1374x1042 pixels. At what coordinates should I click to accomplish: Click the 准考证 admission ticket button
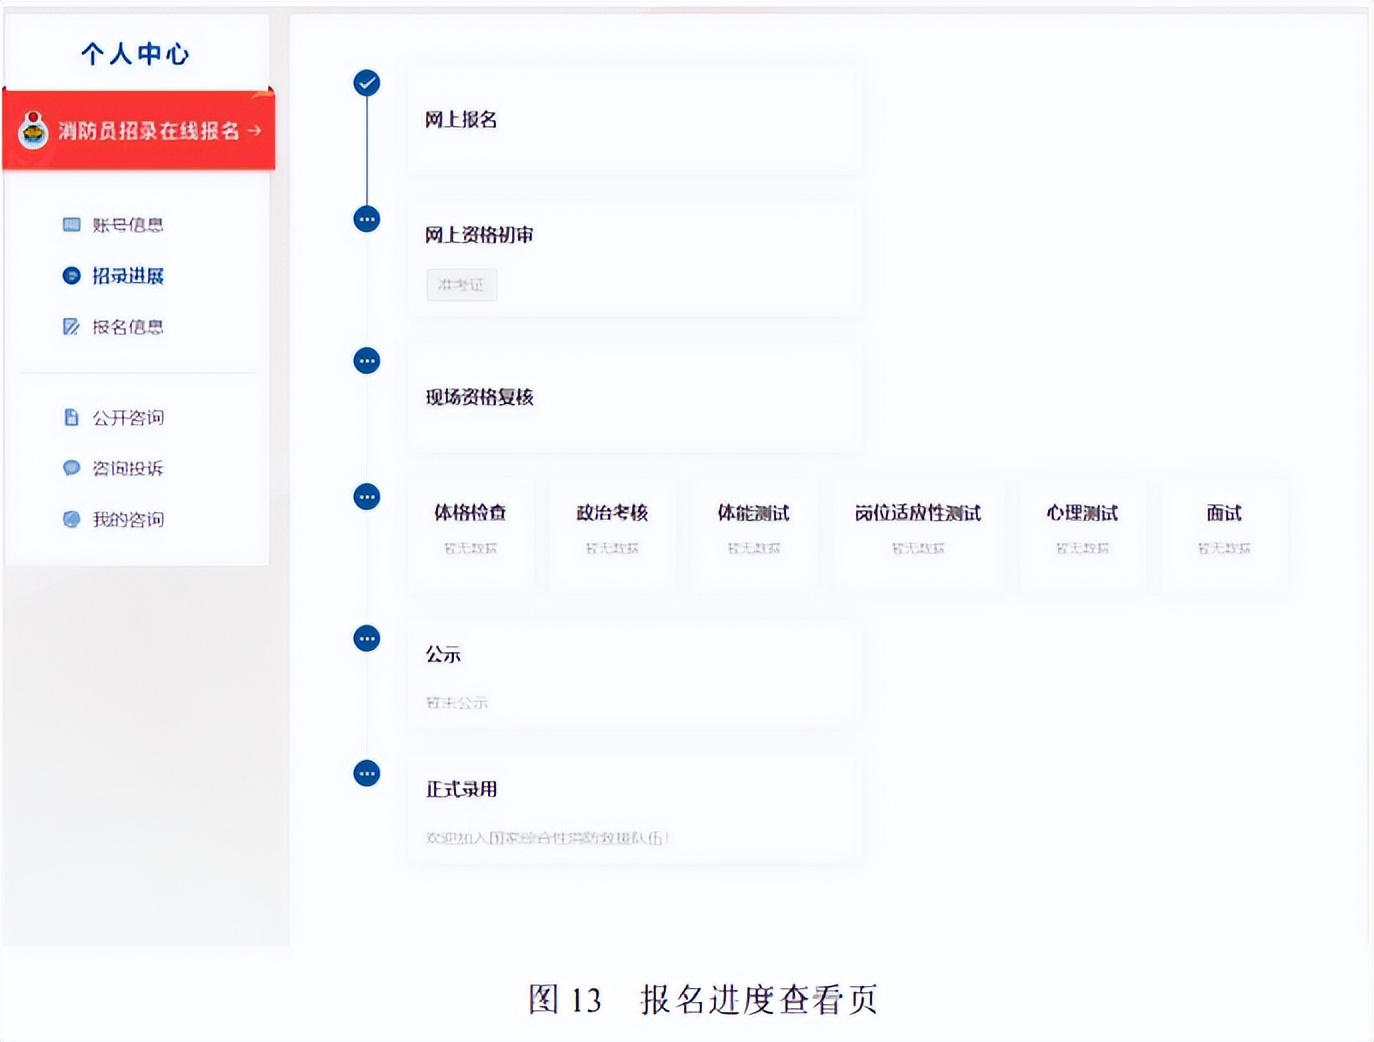461,284
